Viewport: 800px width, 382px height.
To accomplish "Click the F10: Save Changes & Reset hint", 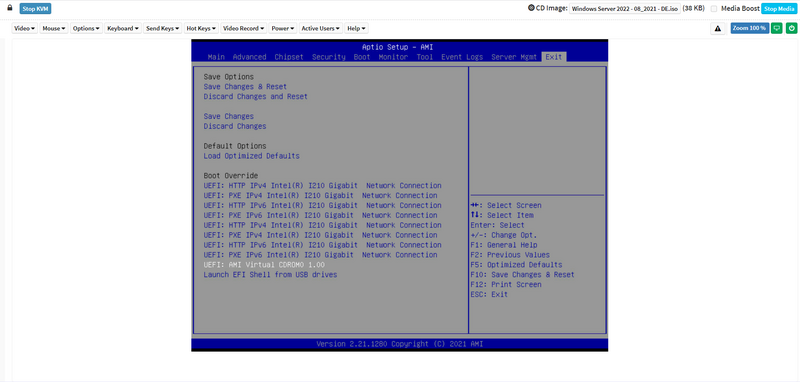I will (x=522, y=274).
